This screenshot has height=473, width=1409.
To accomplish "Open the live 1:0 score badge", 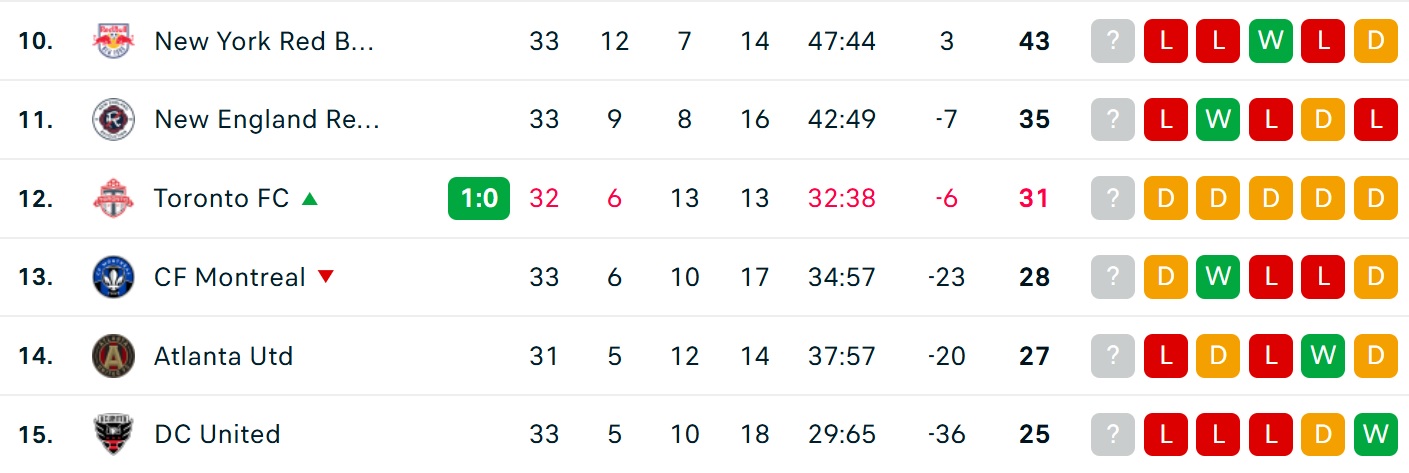I will tap(479, 198).
